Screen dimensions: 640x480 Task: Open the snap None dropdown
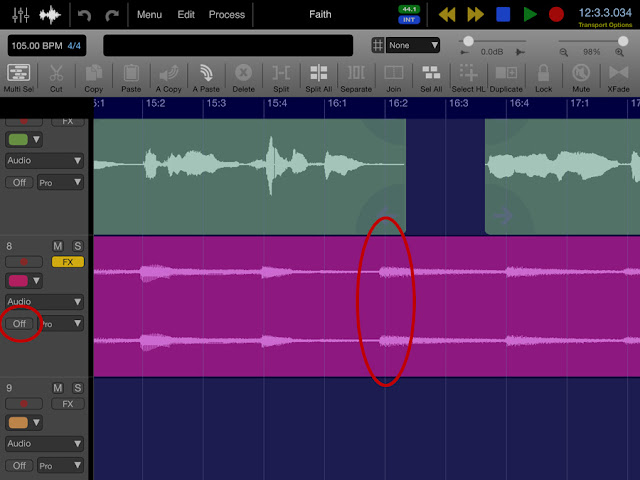pyautogui.click(x=413, y=45)
